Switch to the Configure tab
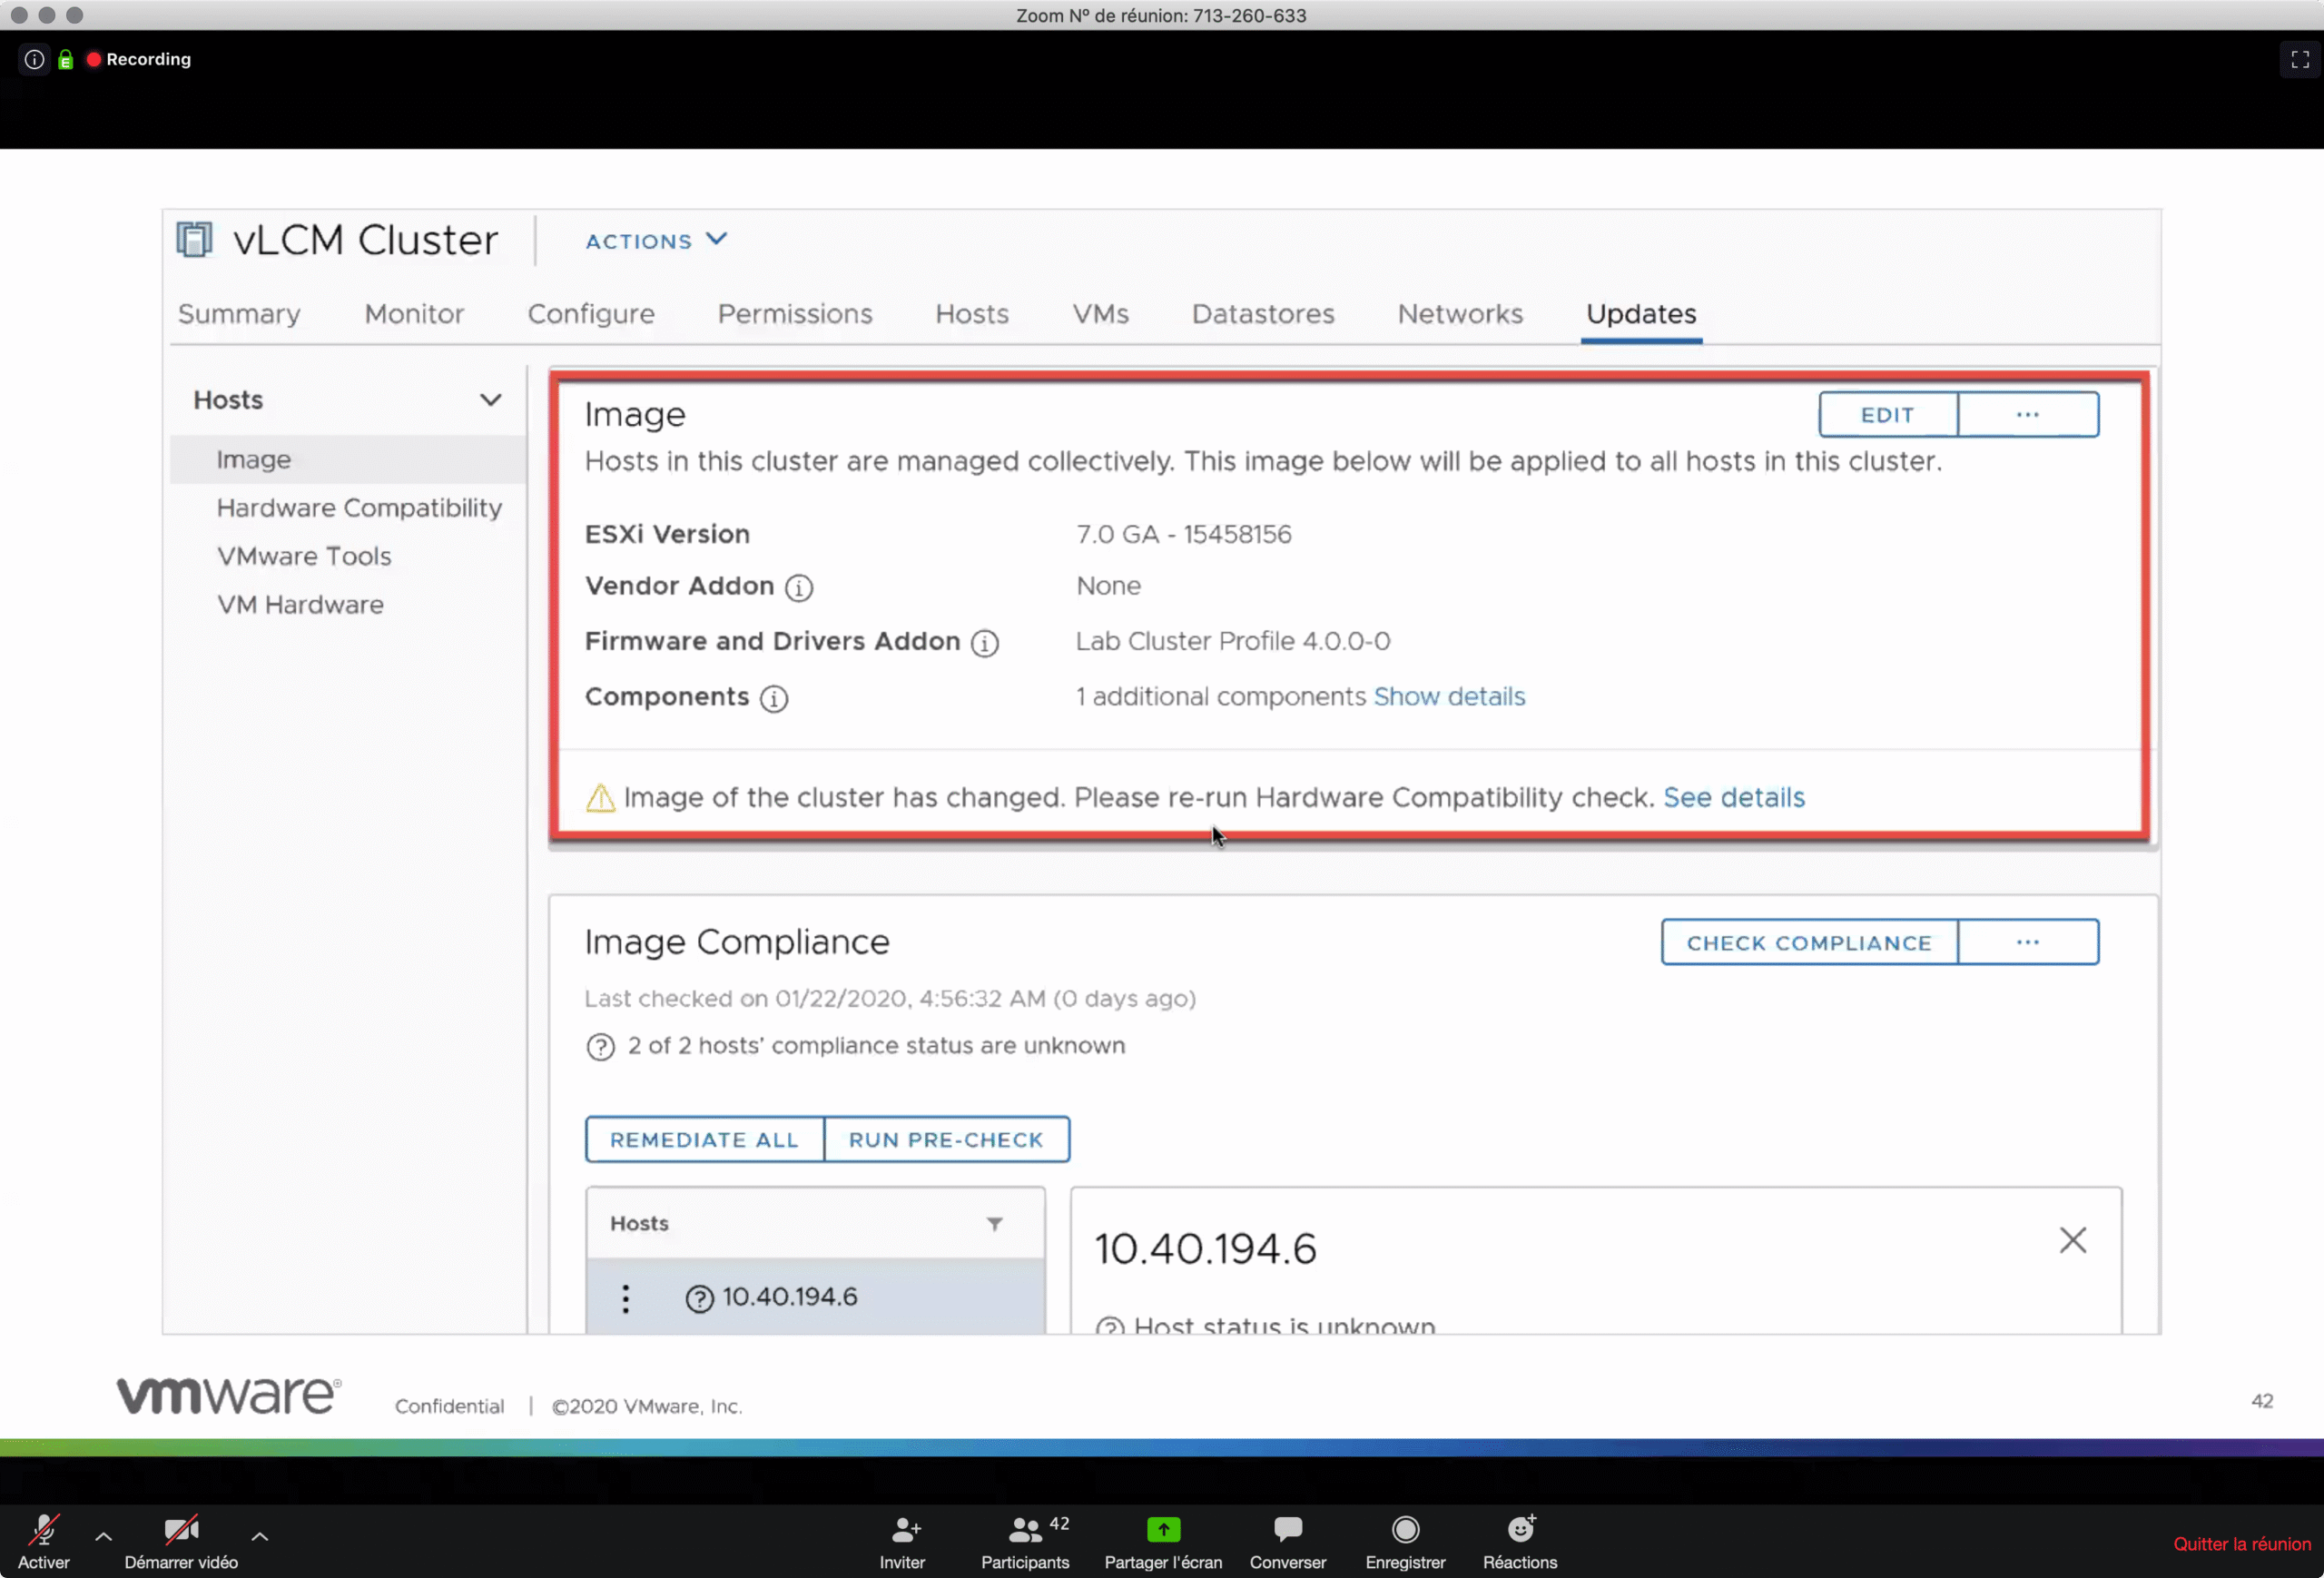 [590, 314]
